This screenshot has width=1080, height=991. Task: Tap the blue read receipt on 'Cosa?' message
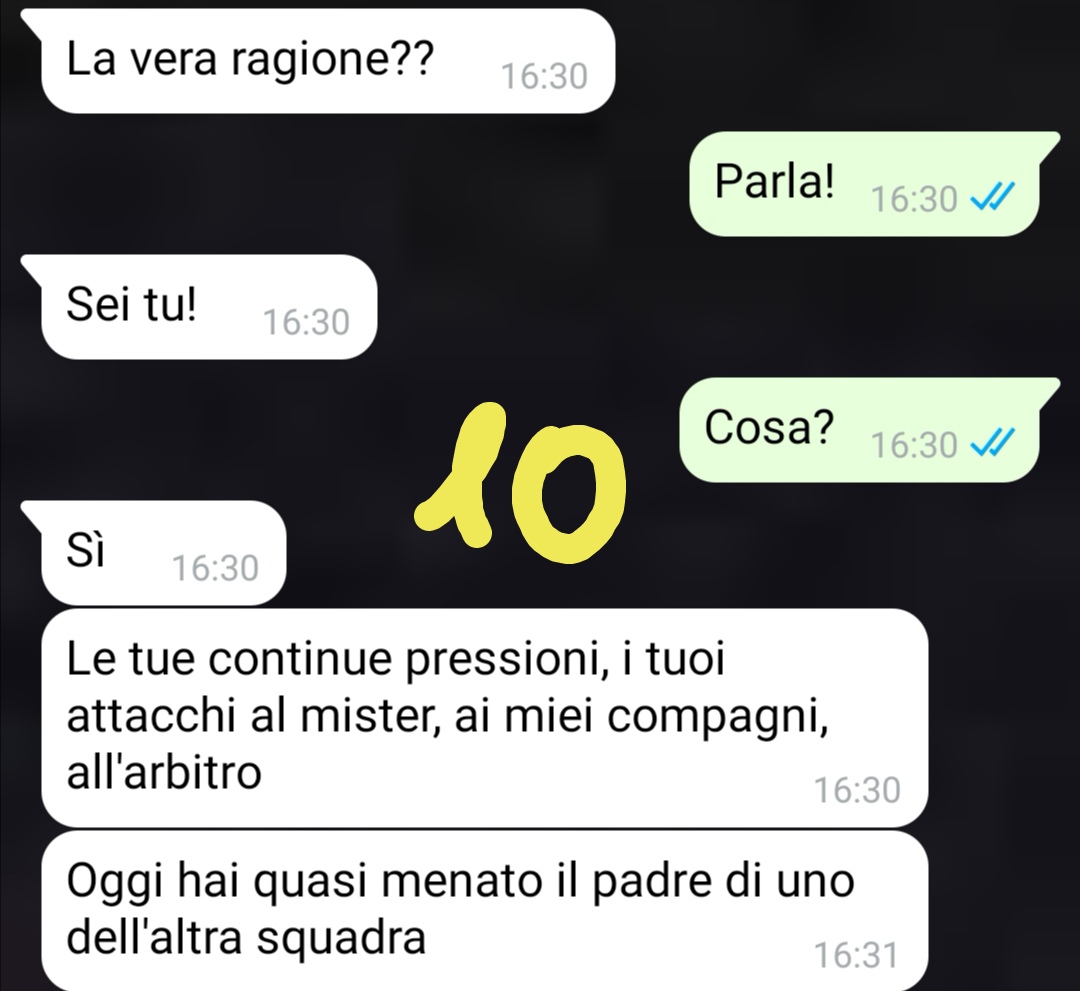[992, 444]
